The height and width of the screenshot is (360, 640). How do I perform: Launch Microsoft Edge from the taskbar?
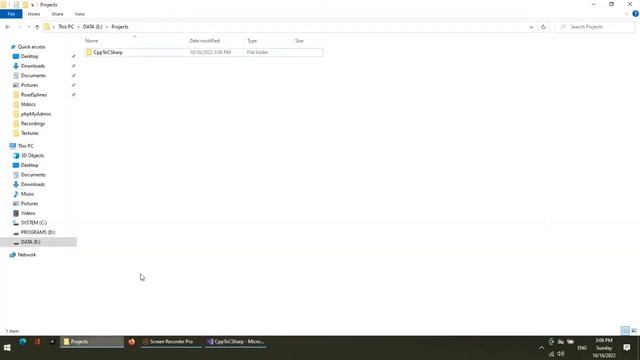(22, 342)
